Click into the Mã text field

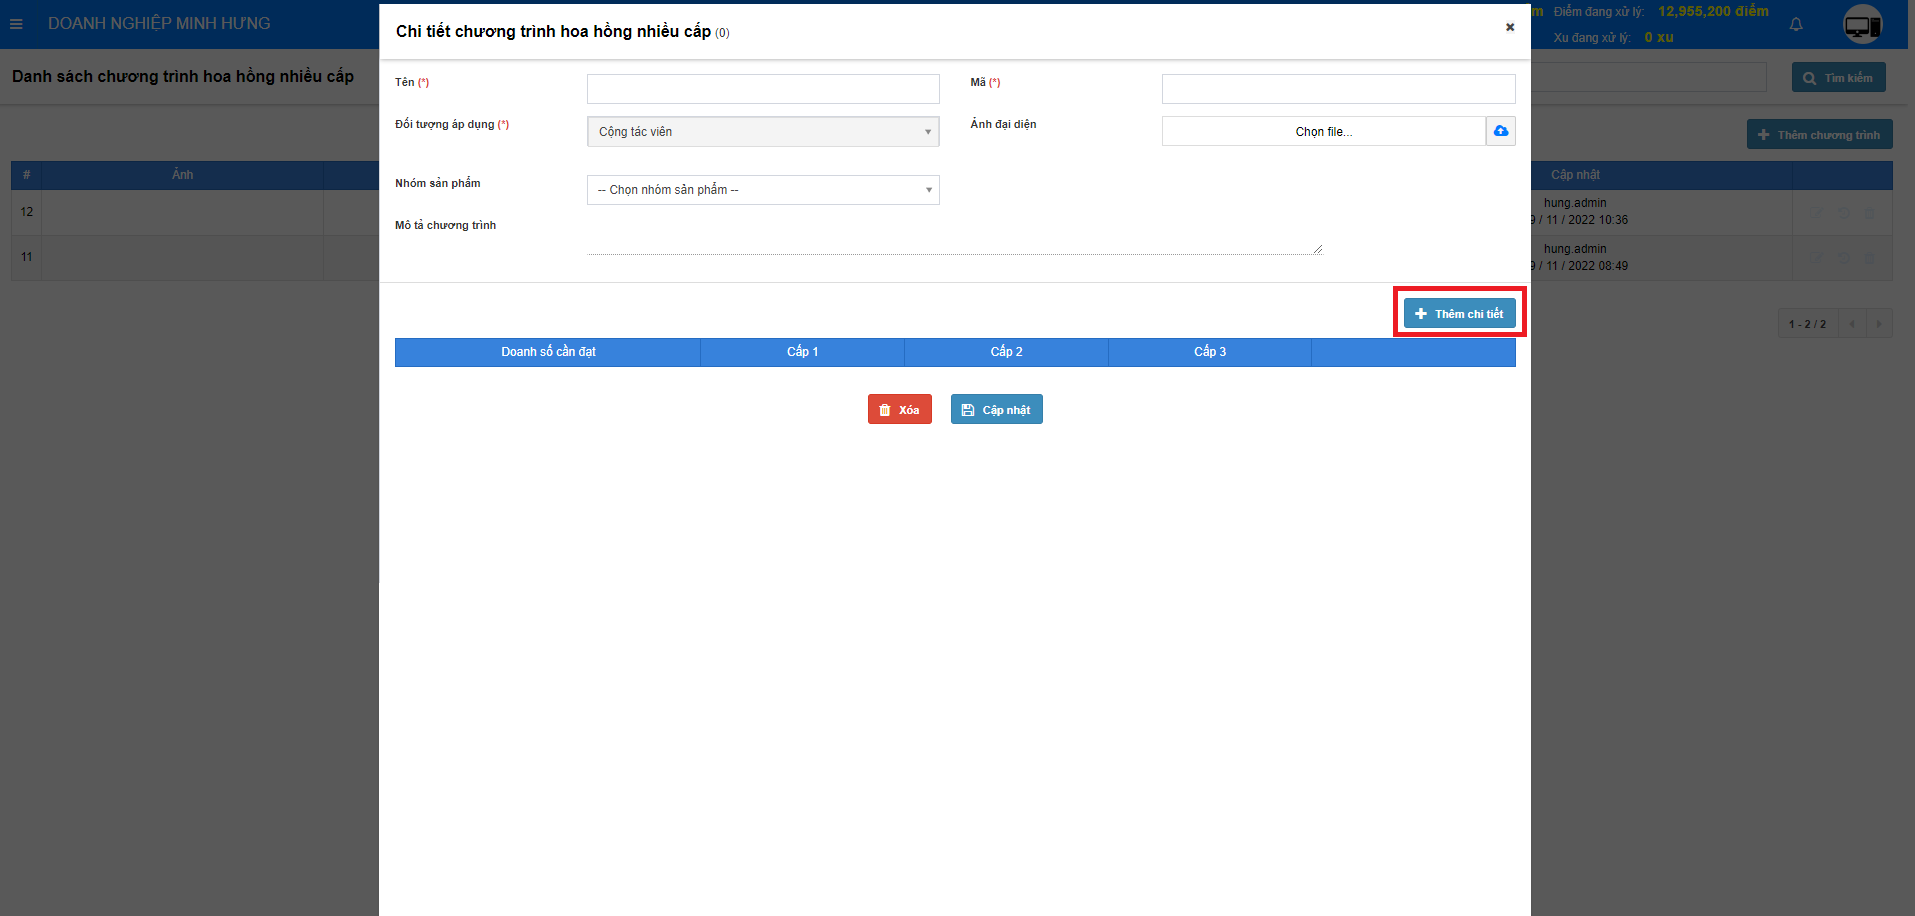point(1337,89)
